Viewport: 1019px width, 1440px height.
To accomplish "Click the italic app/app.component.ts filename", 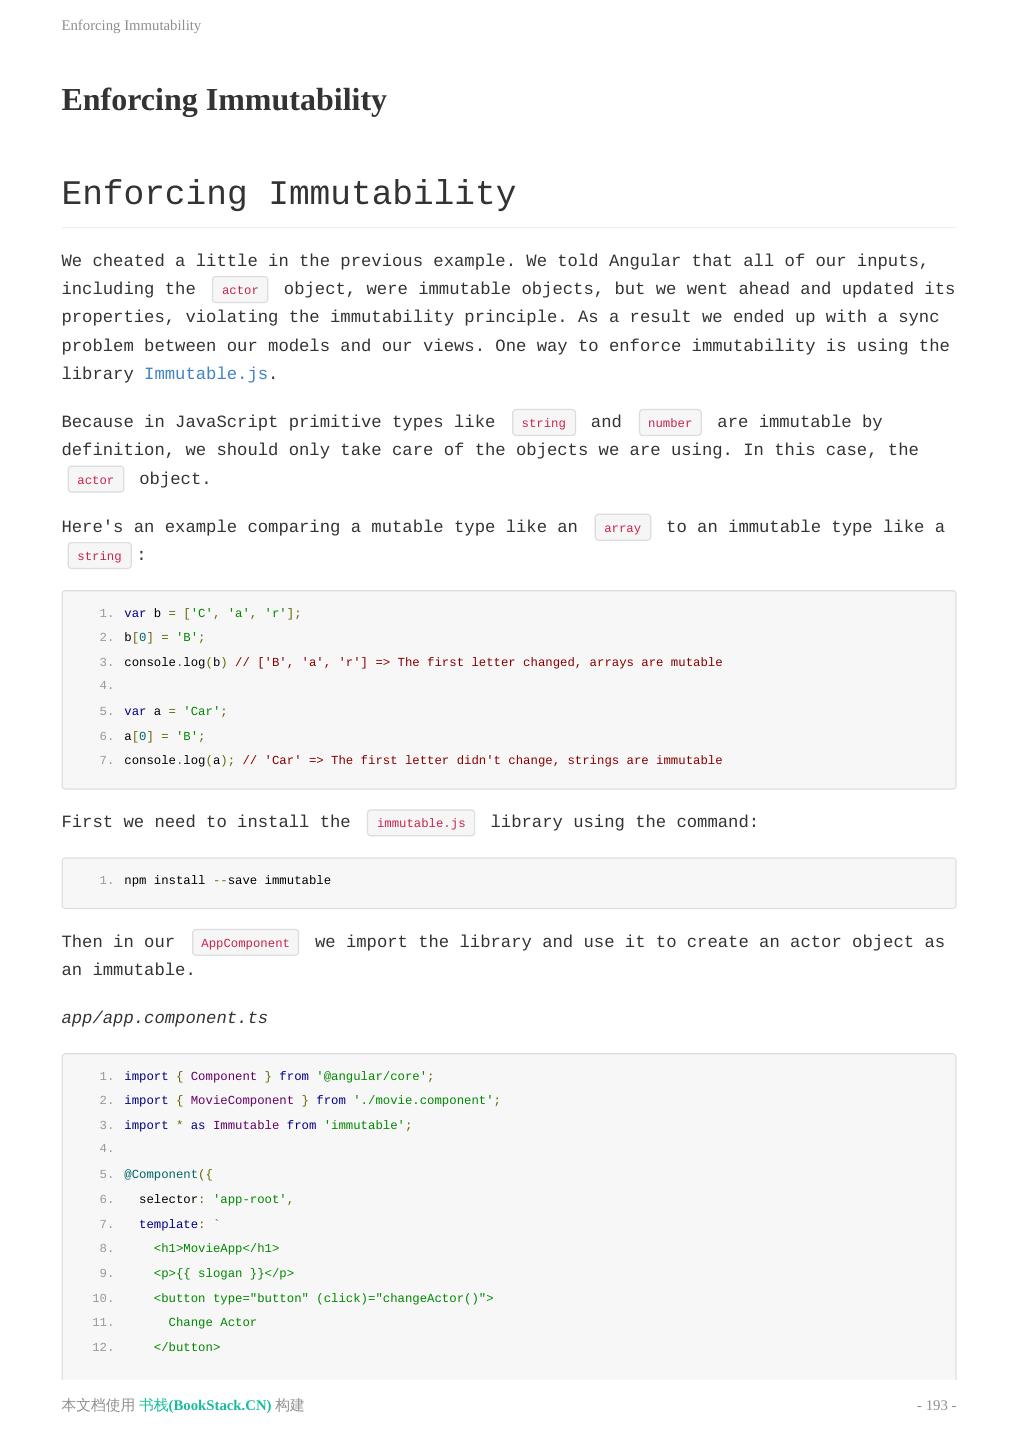I will 164,1018.
